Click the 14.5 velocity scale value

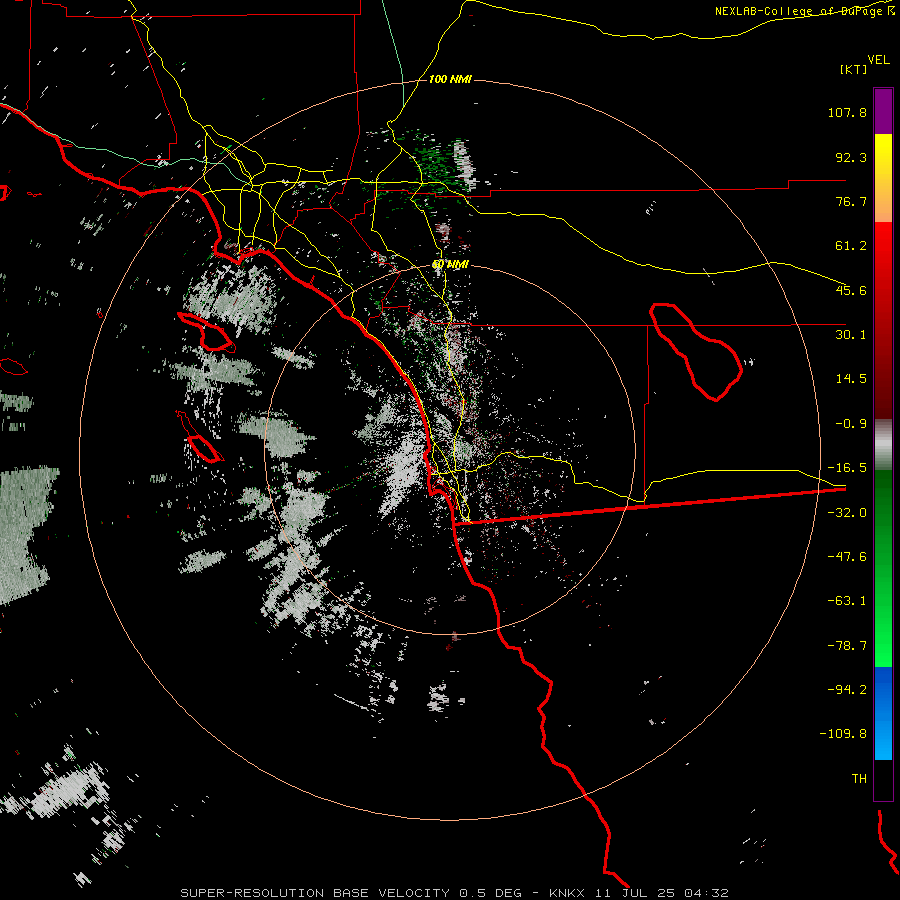(x=851, y=379)
